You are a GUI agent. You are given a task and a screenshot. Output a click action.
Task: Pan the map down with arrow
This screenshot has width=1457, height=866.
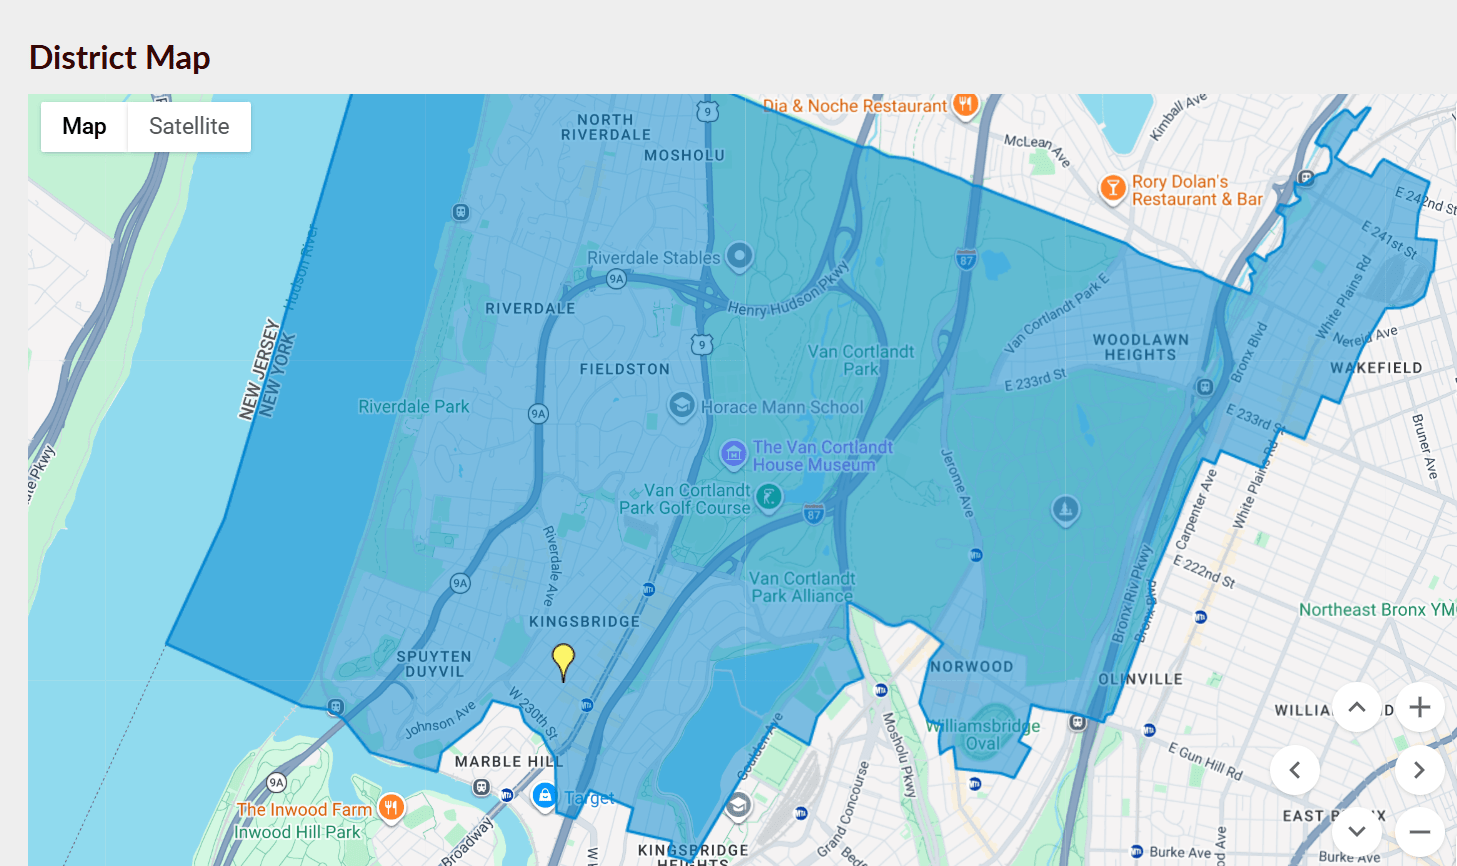click(1357, 831)
